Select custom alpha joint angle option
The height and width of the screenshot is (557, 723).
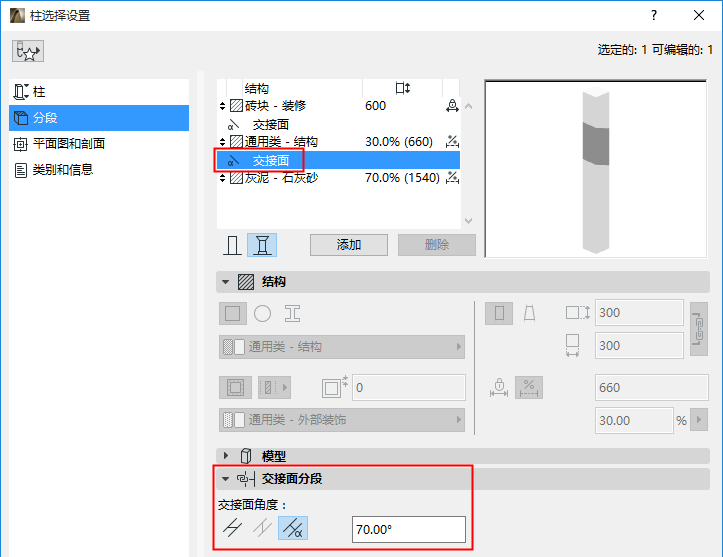pos(293,528)
